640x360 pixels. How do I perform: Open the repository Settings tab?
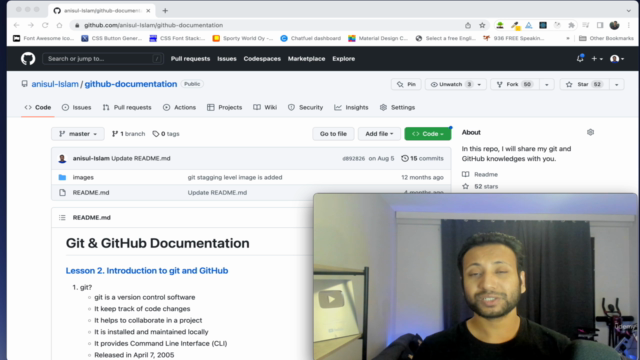point(397,107)
